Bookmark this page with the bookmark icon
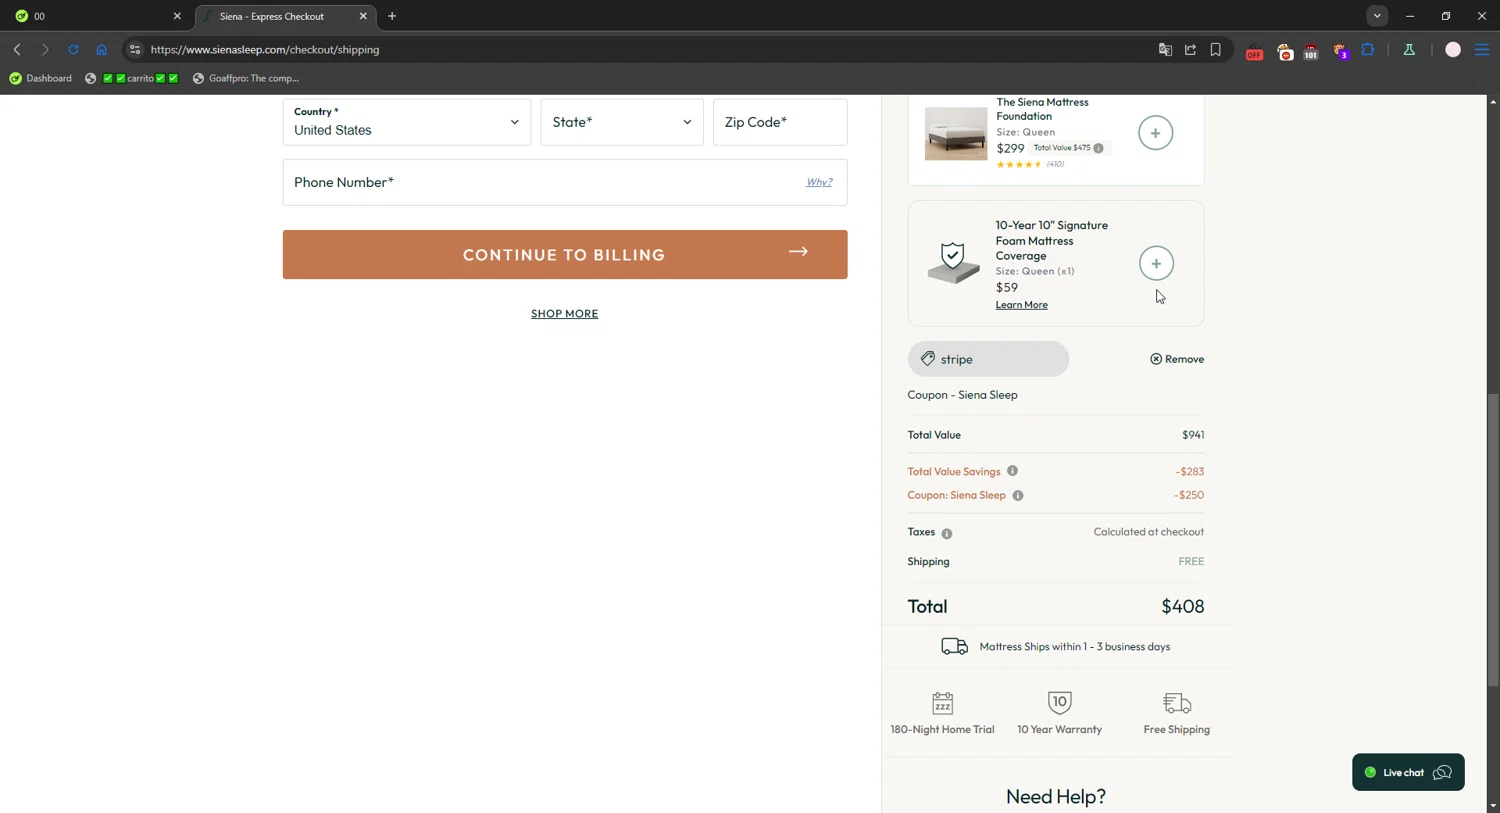1500x813 pixels. click(x=1216, y=49)
